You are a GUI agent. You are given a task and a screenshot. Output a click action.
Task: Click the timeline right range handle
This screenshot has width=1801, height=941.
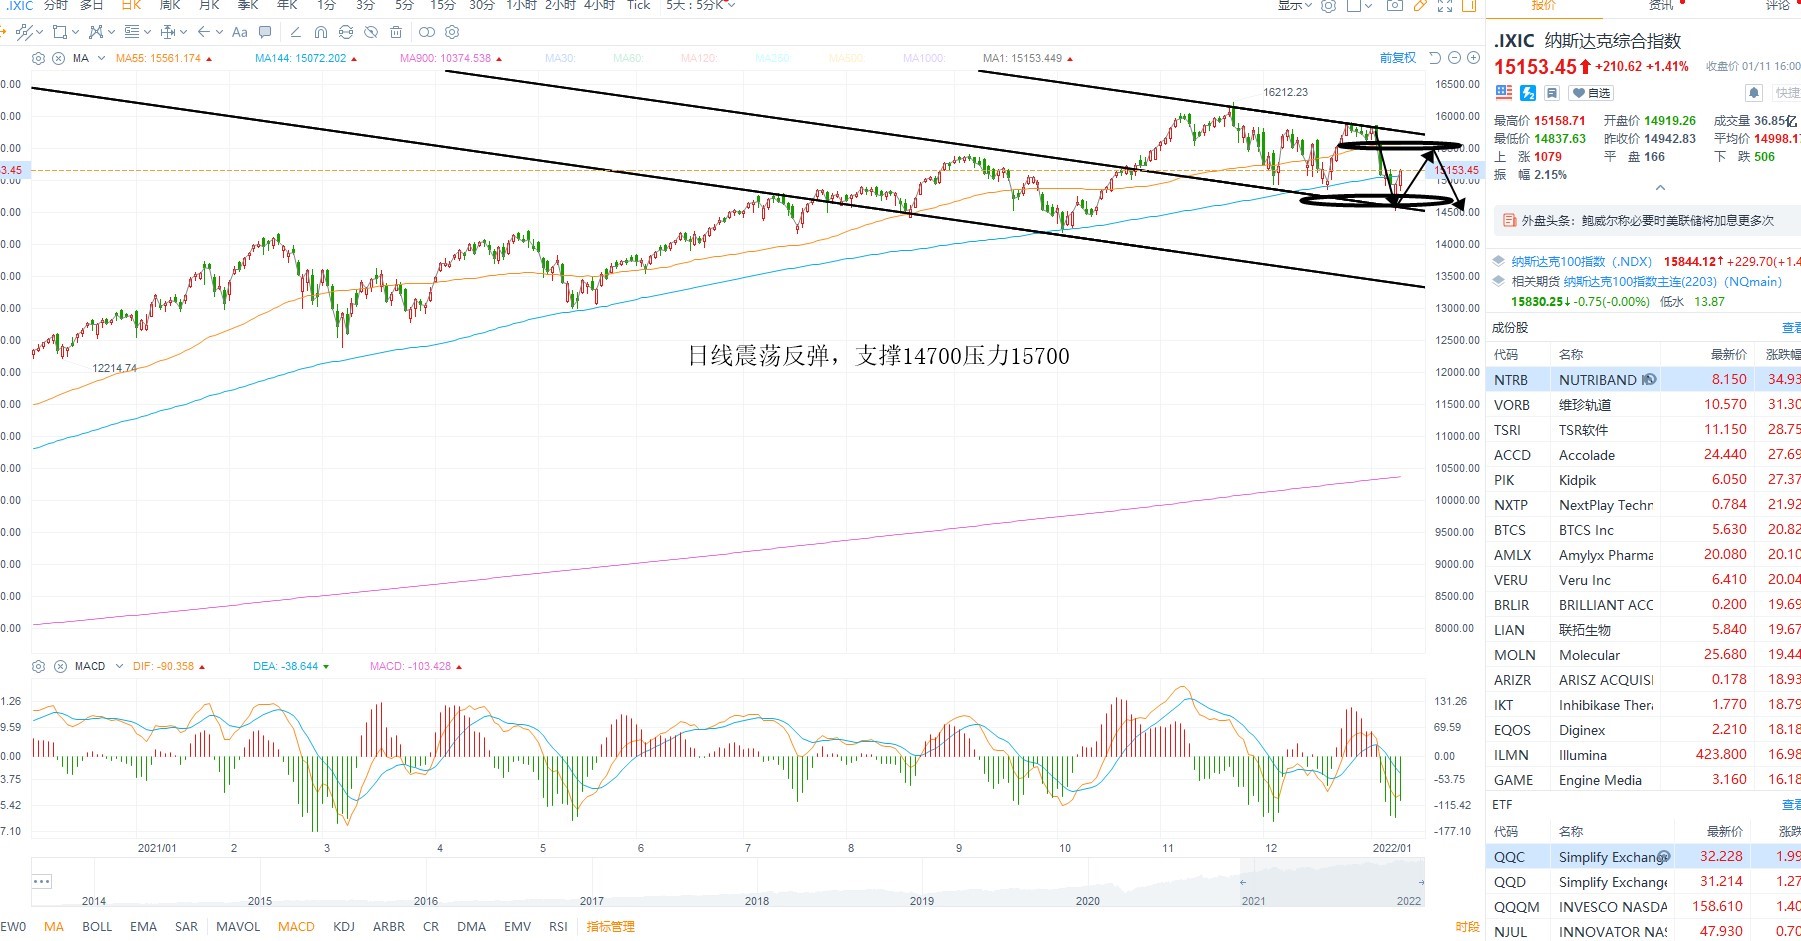click(1421, 882)
